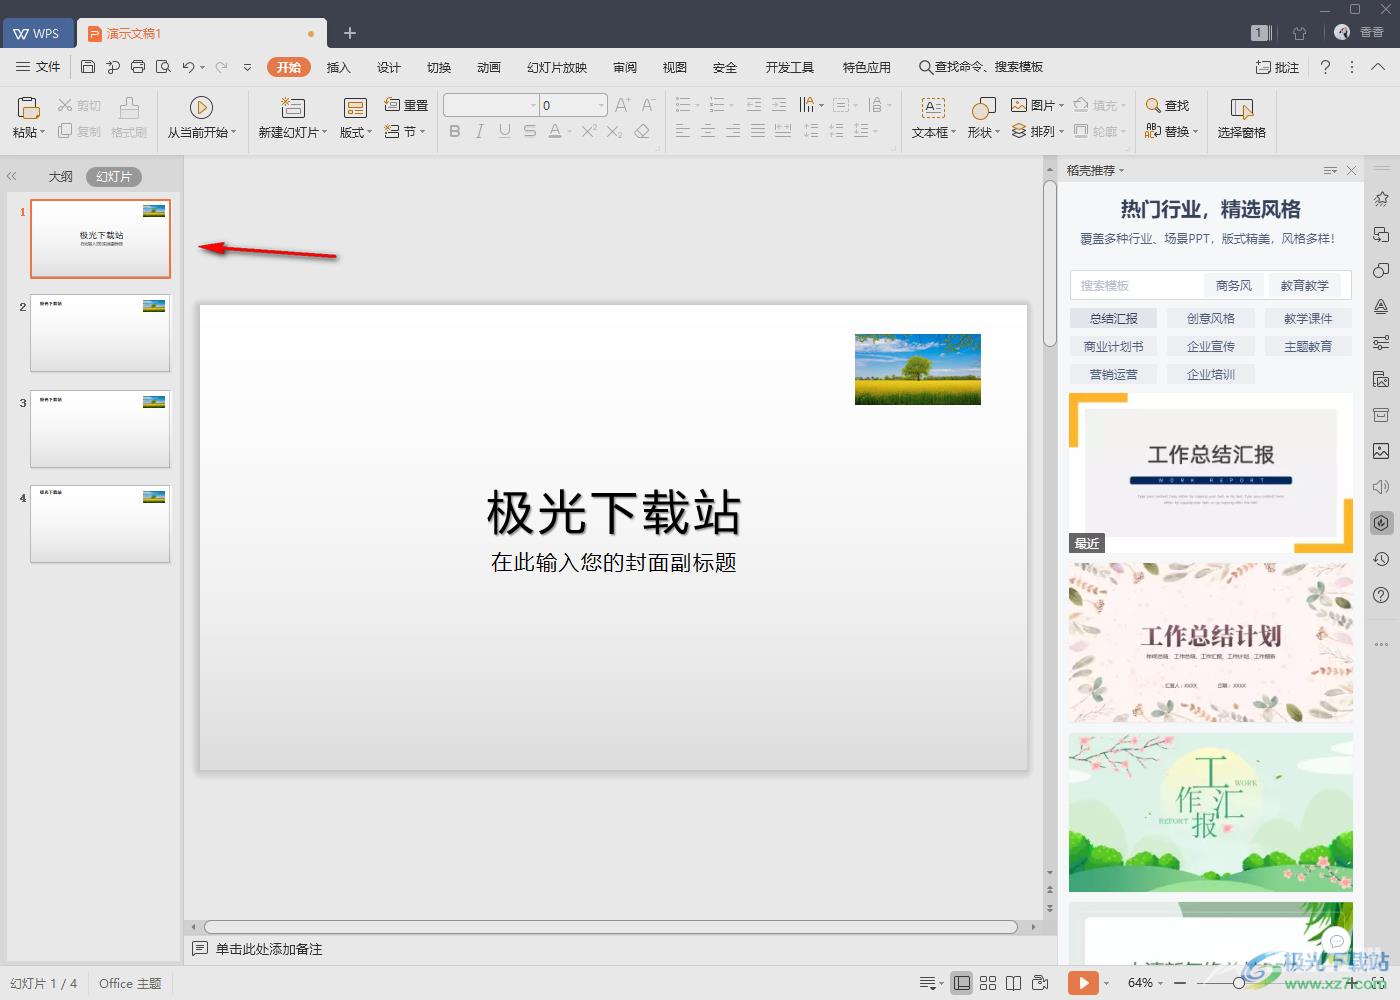The width and height of the screenshot is (1400, 1000).
Task: Open the 视图 View tab
Action: tap(675, 67)
